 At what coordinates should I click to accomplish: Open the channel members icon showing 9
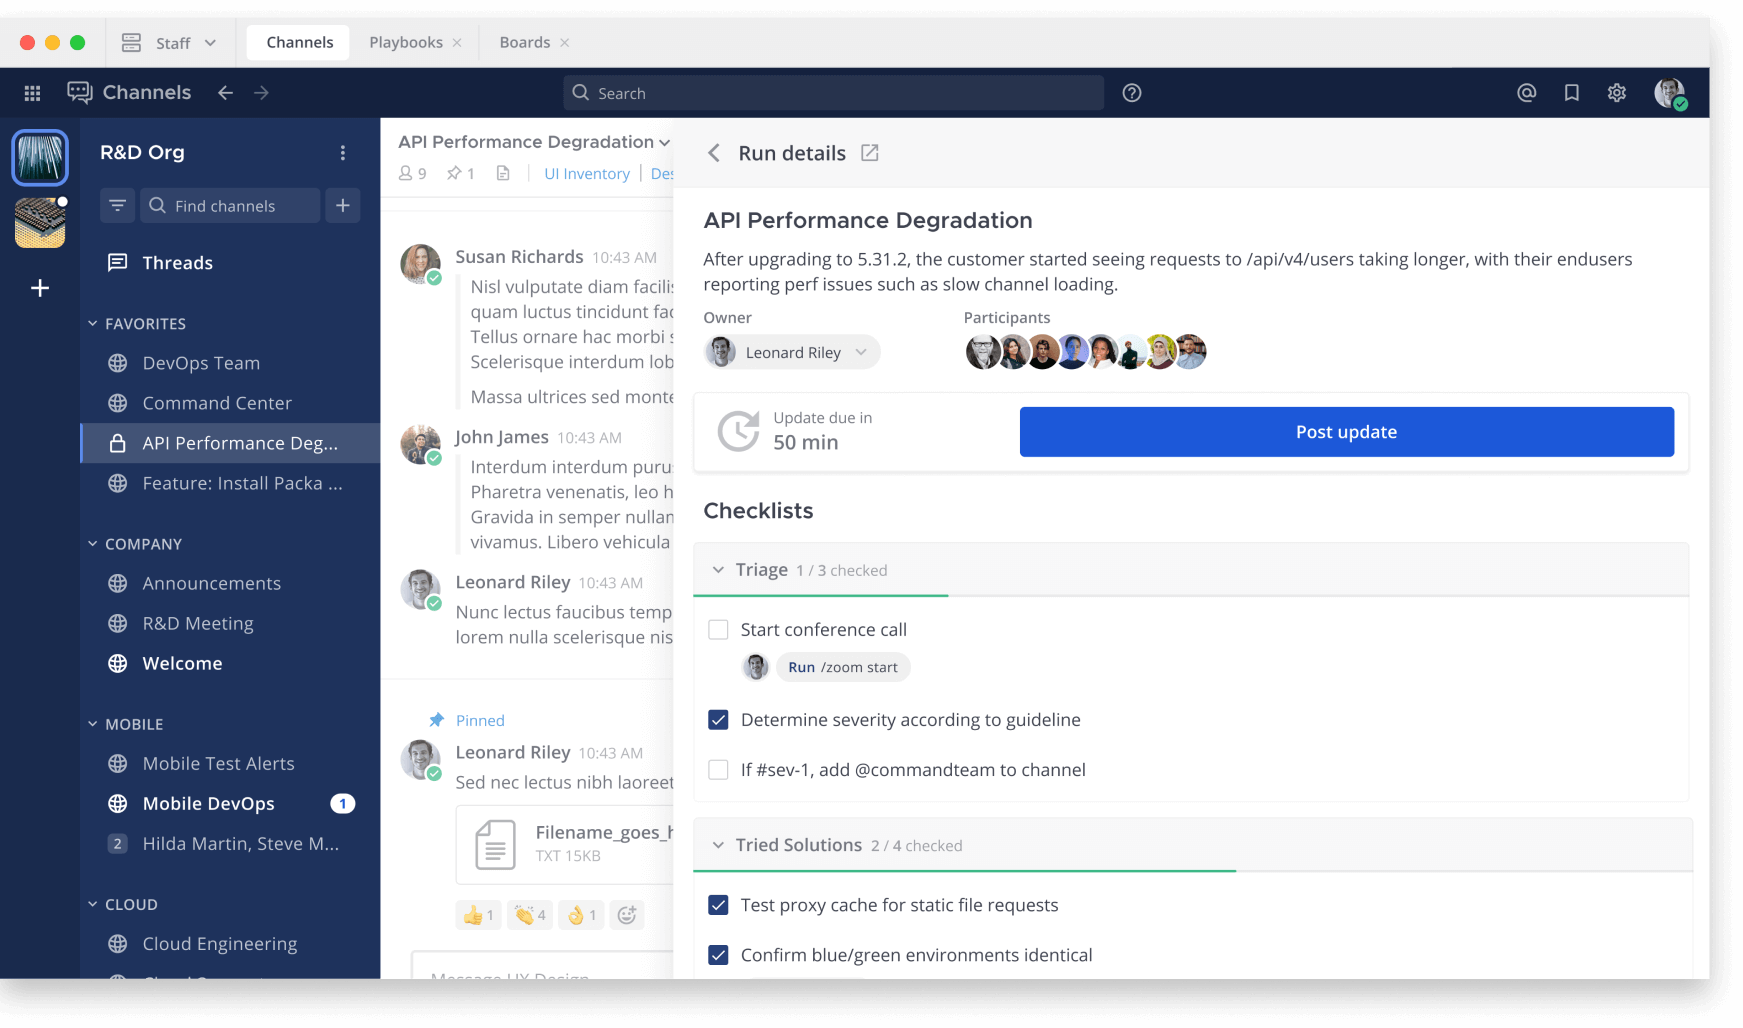point(413,174)
